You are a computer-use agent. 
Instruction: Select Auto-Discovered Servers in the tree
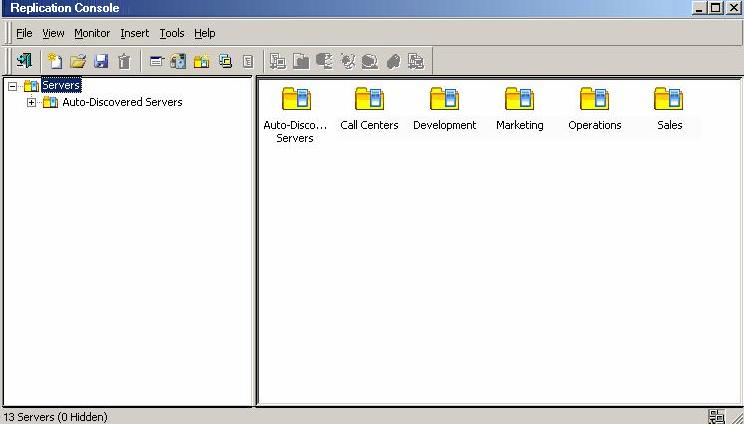tap(121, 102)
